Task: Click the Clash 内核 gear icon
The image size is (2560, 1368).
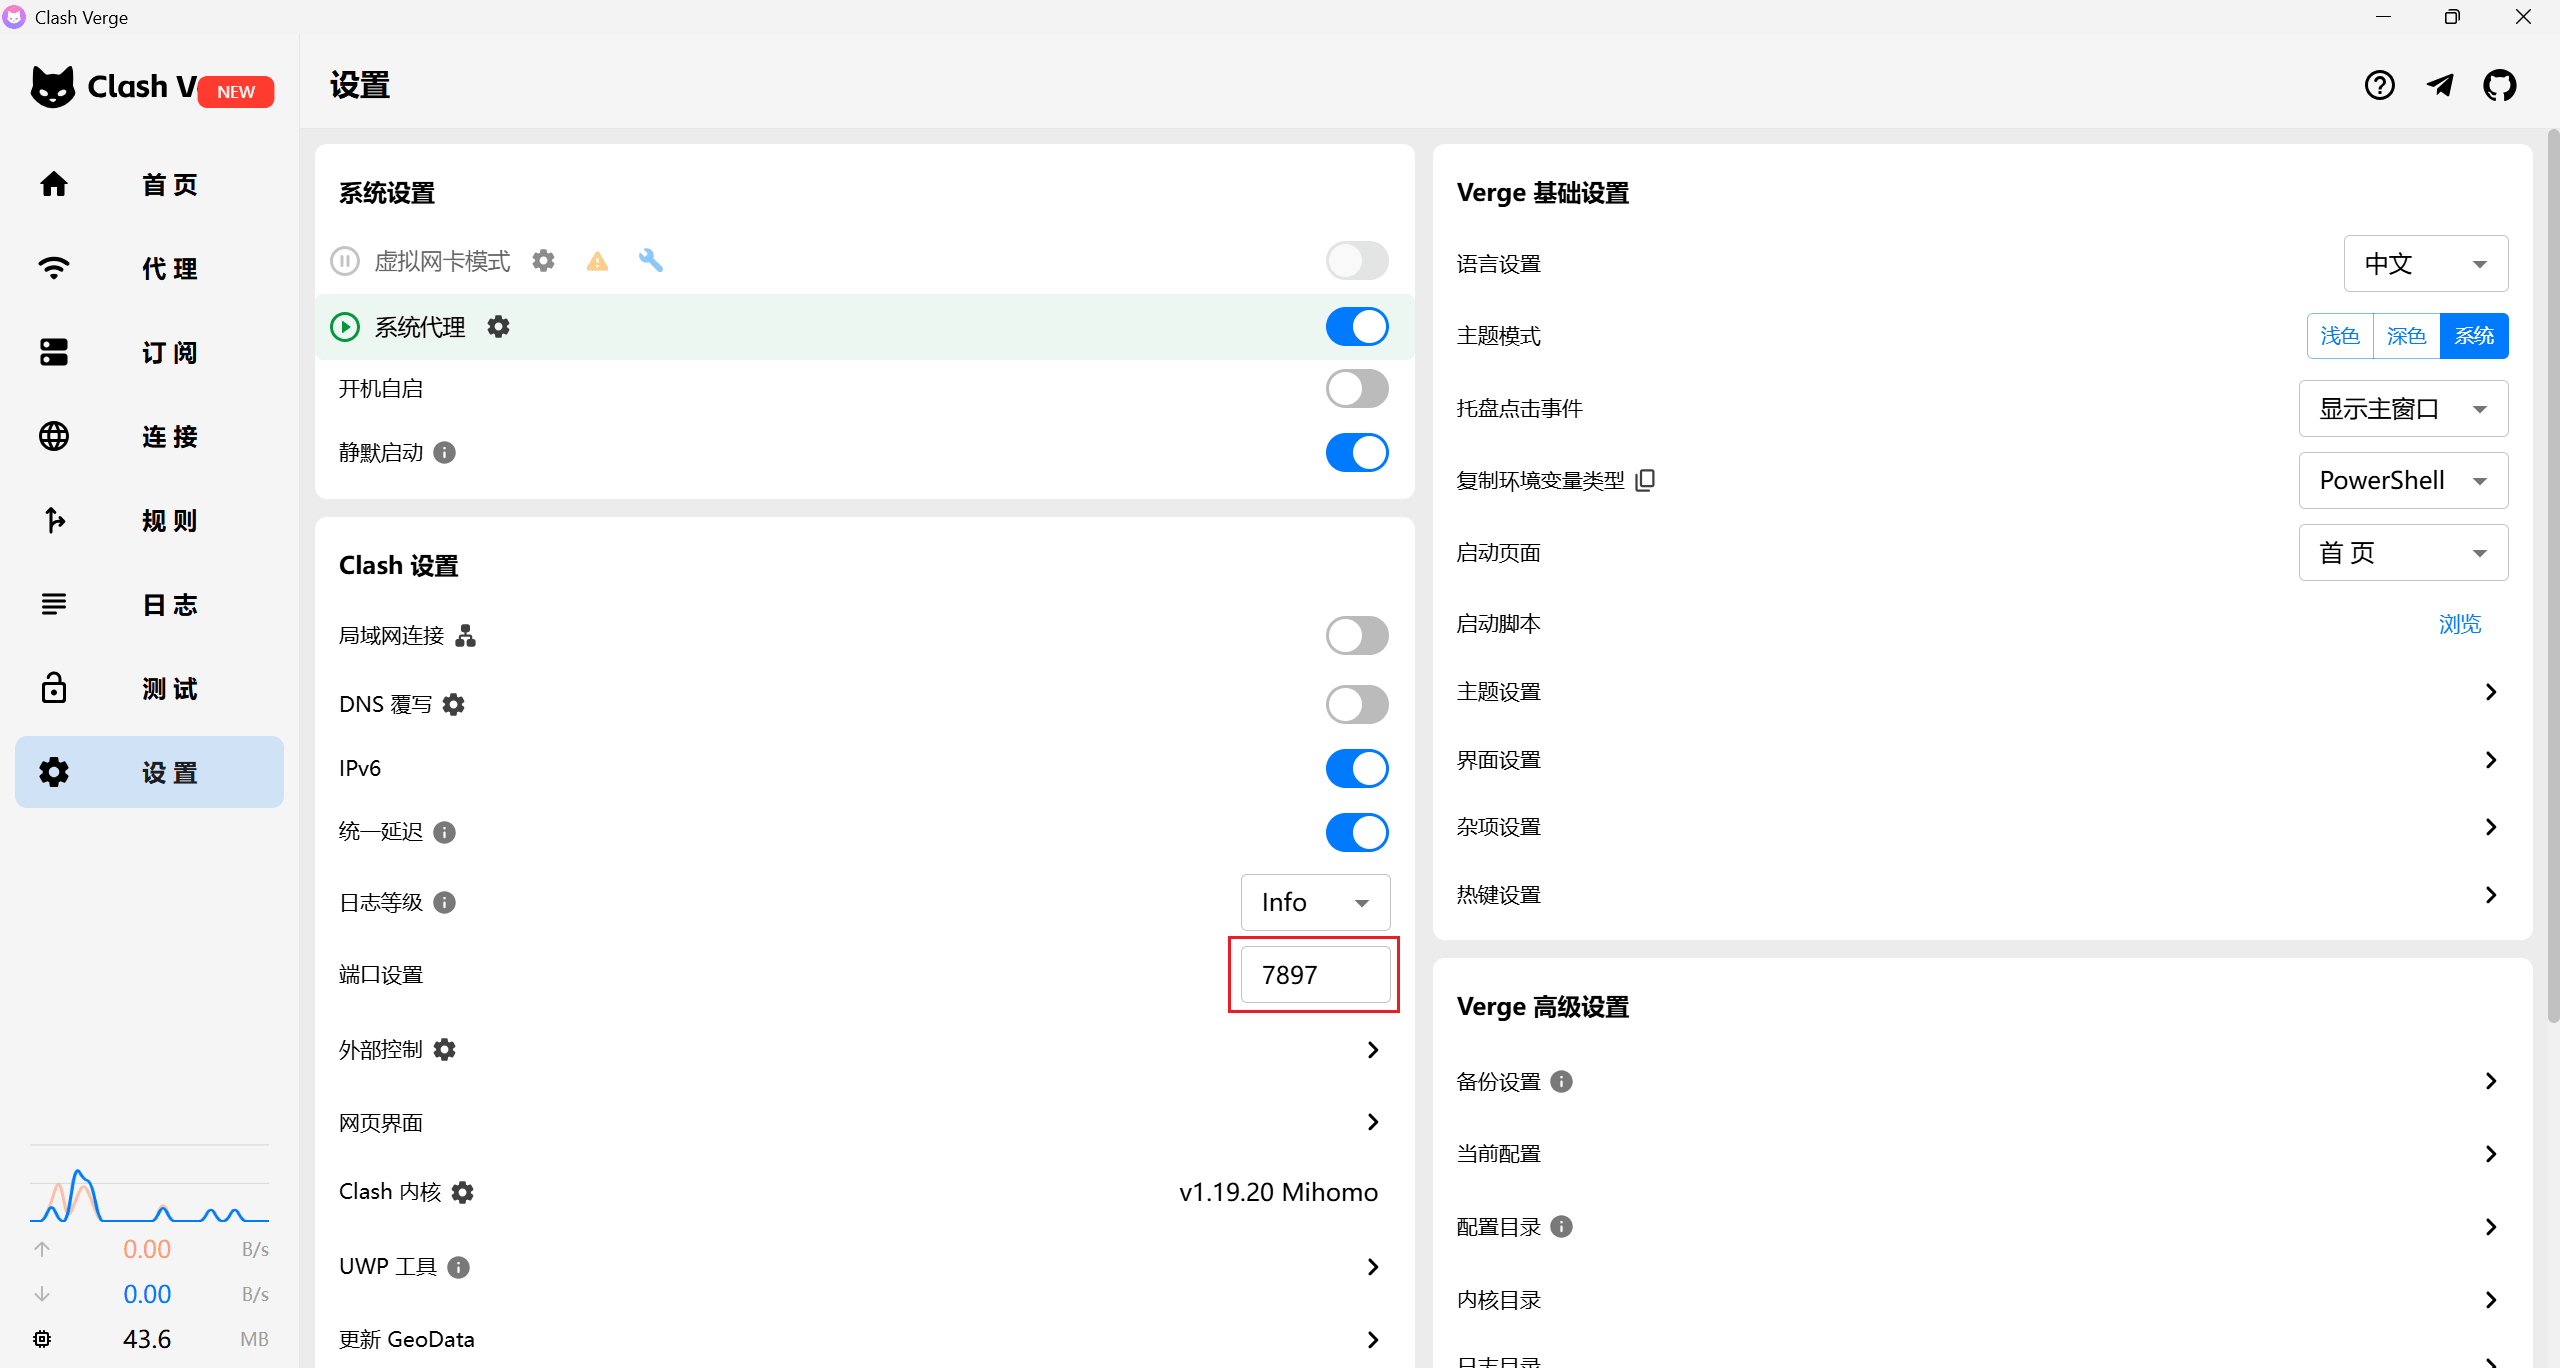Action: 462,1192
